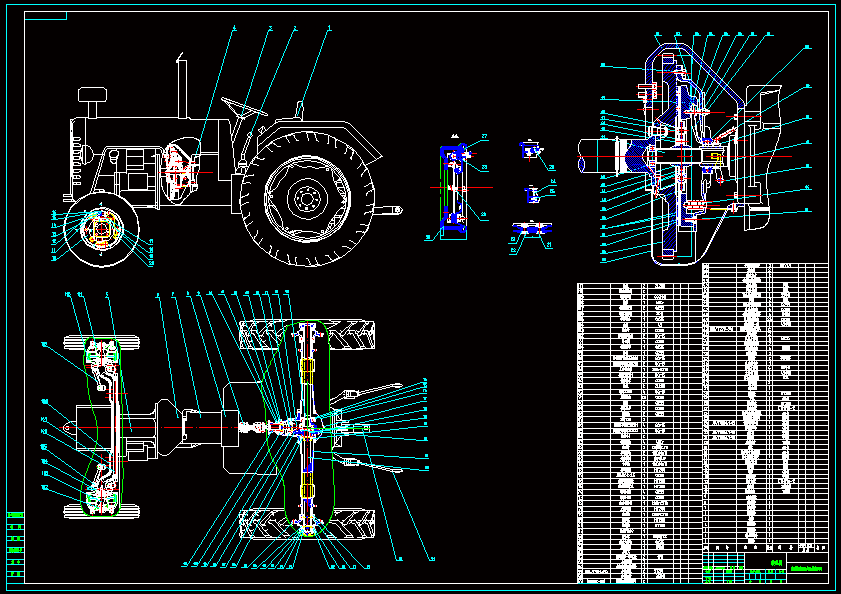Pick the lower front wheel in plan view
Viewport: 841px width, 594px height.
[102, 511]
